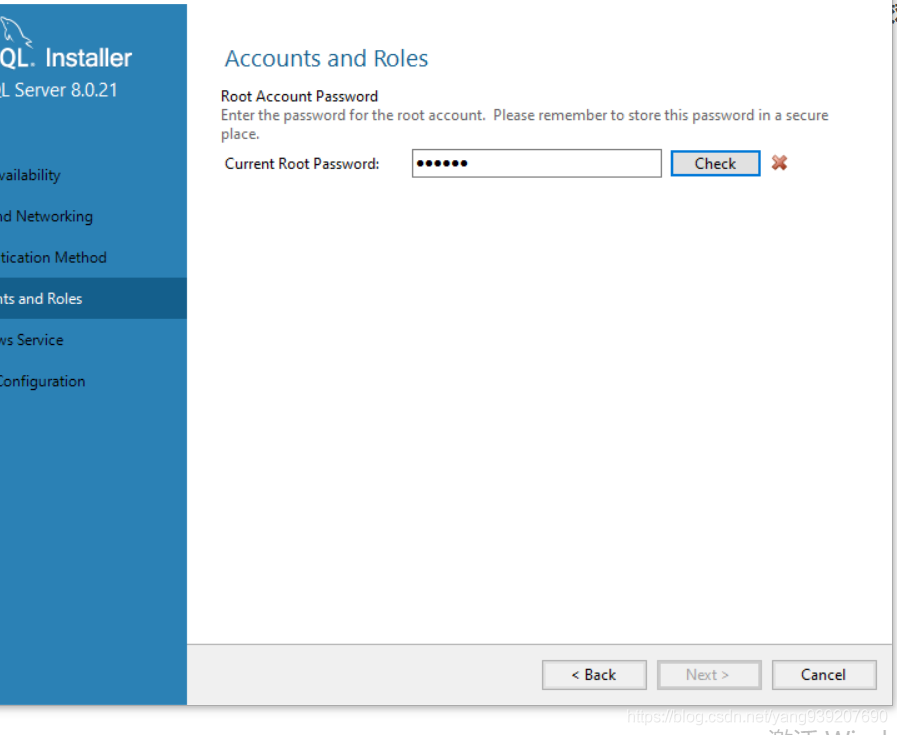Click the Next > button
Viewport: 897px width, 735px height.
pyautogui.click(x=709, y=675)
